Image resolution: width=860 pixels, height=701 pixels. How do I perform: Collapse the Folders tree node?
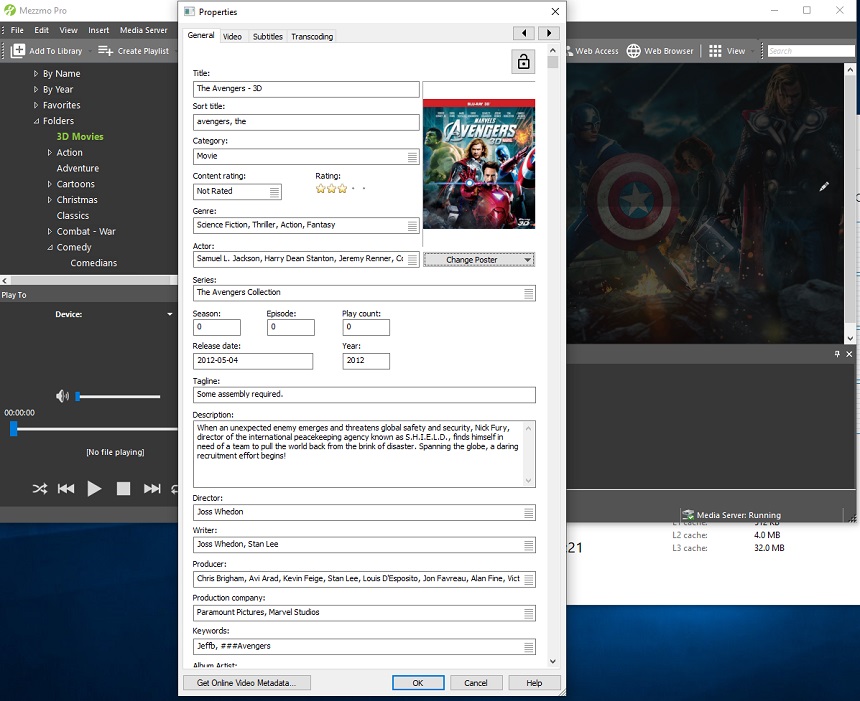(x=36, y=121)
